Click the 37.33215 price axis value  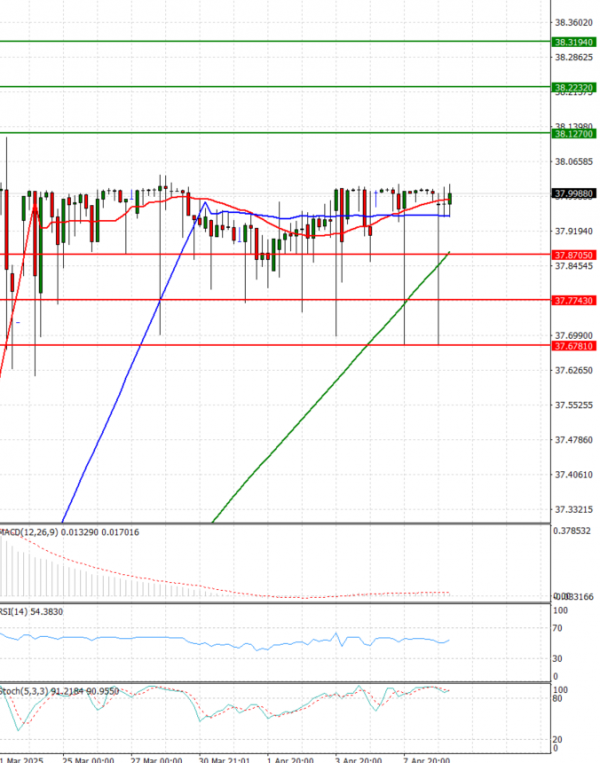coord(574,509)
